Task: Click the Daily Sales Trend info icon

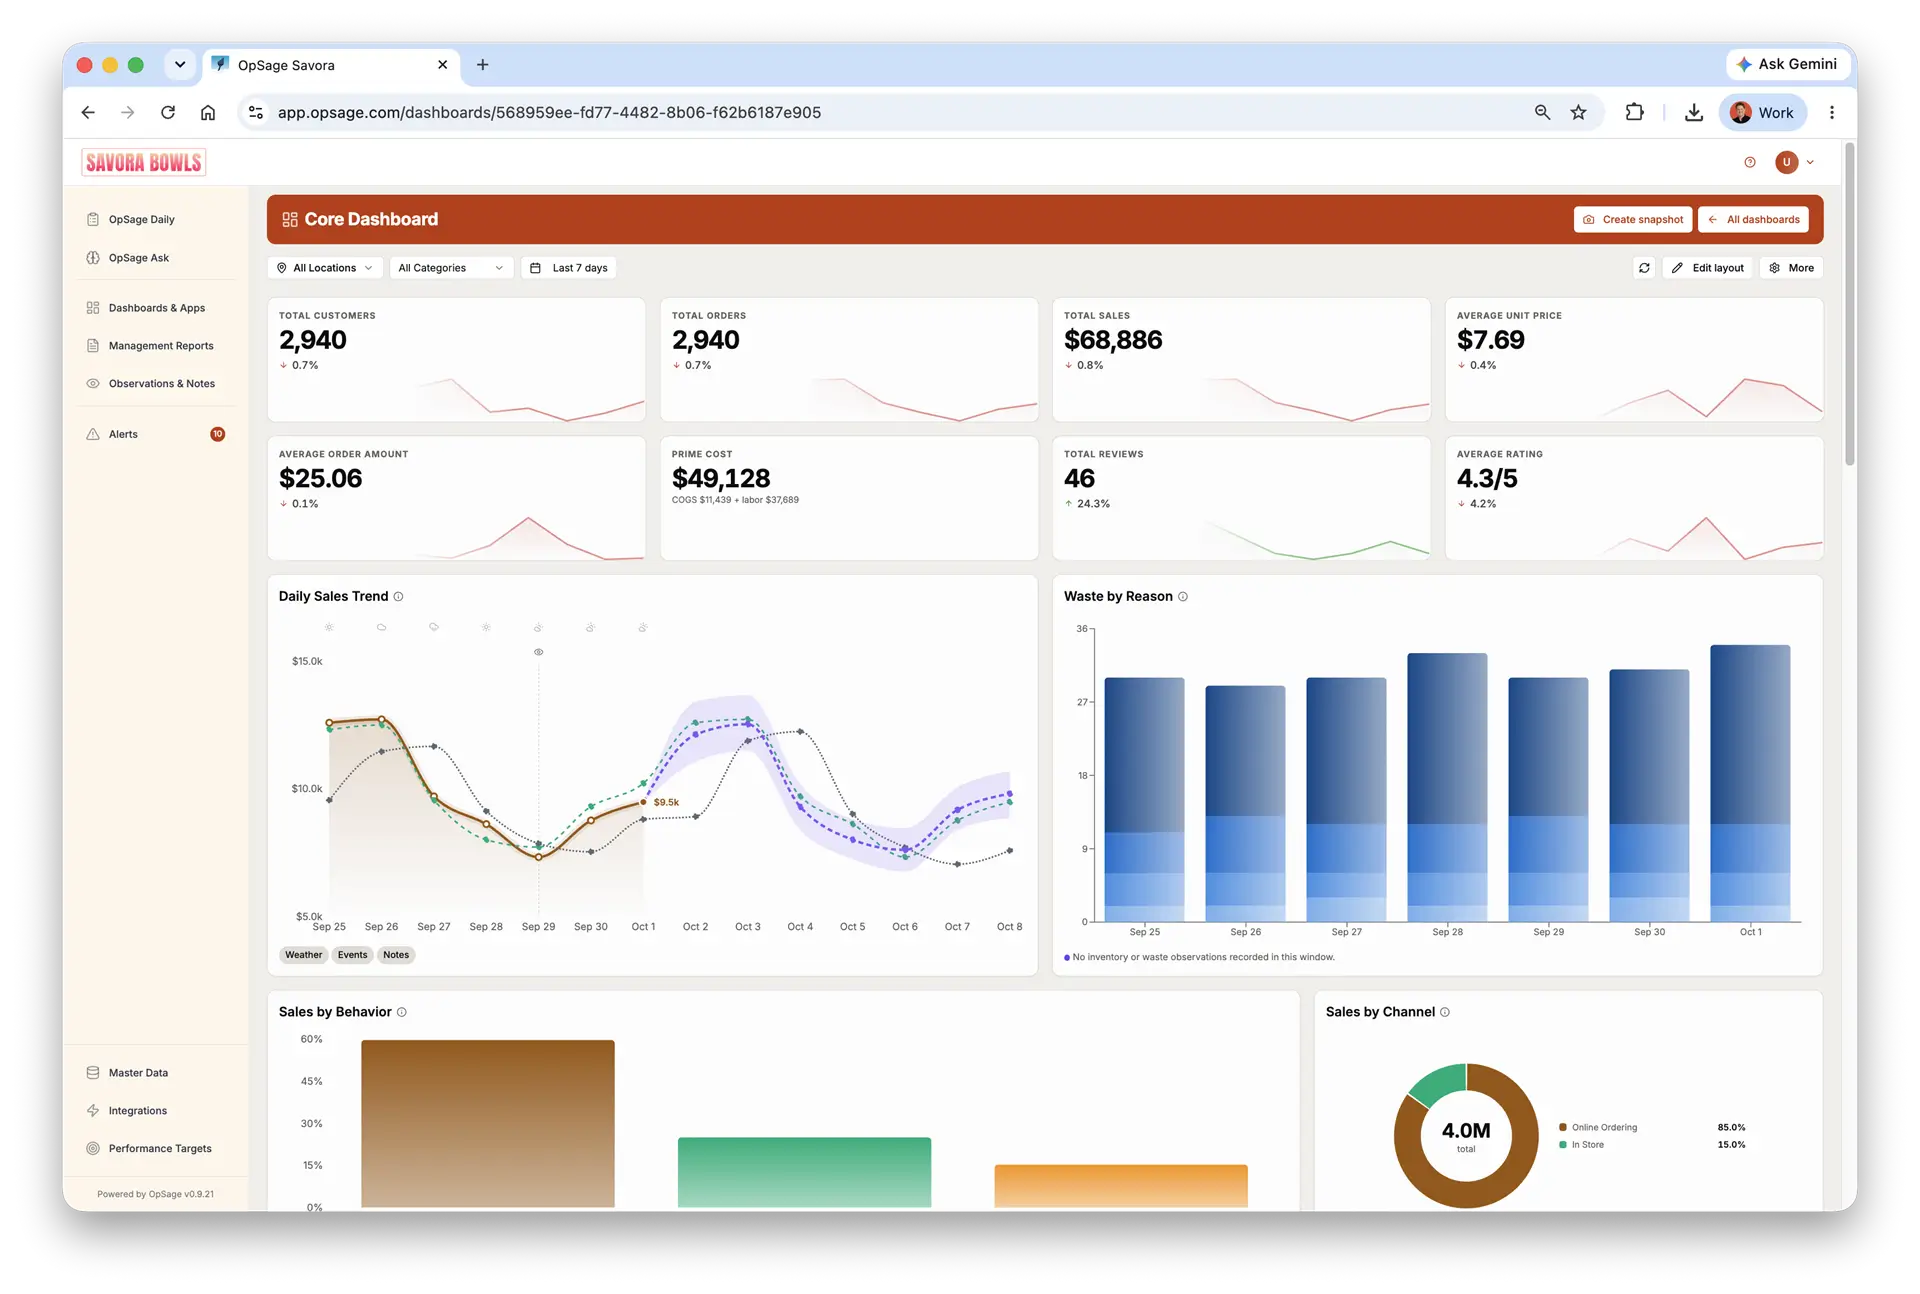Action: click(398, 596)
